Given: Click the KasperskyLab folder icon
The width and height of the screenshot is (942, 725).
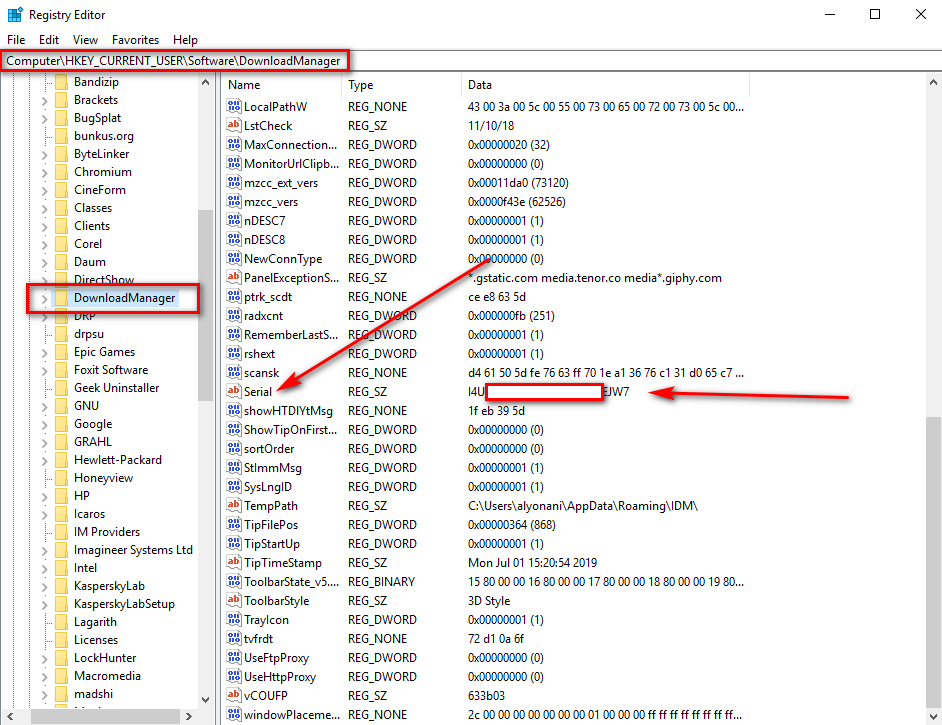Looking at the screenshot, I should pos(61,586).
